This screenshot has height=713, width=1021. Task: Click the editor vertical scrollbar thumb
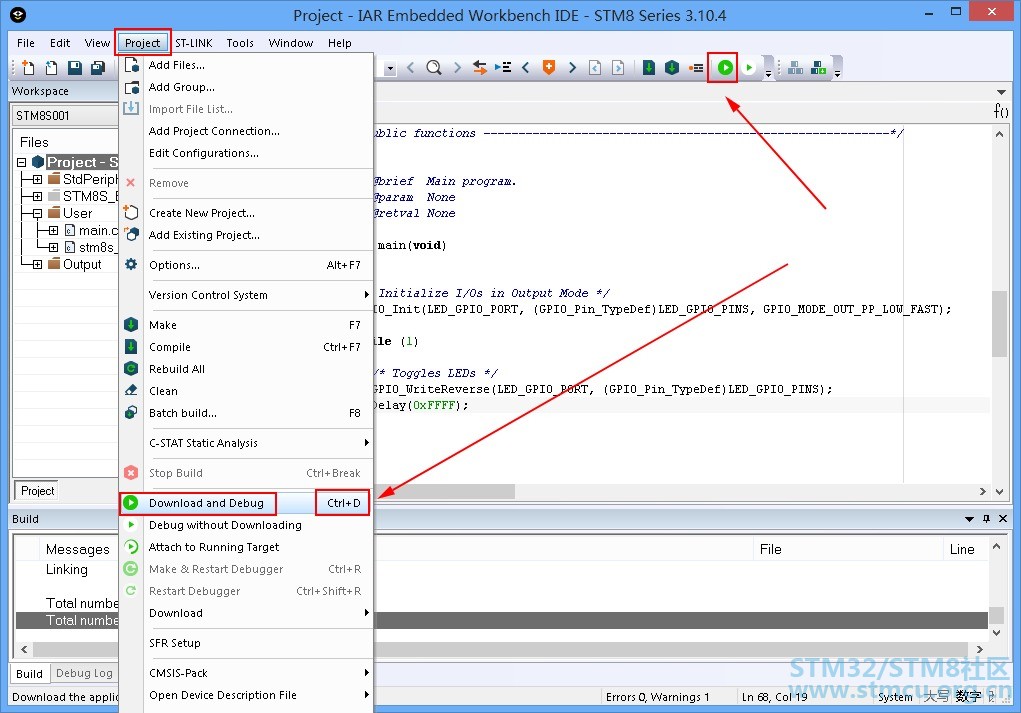pos(999,324)
